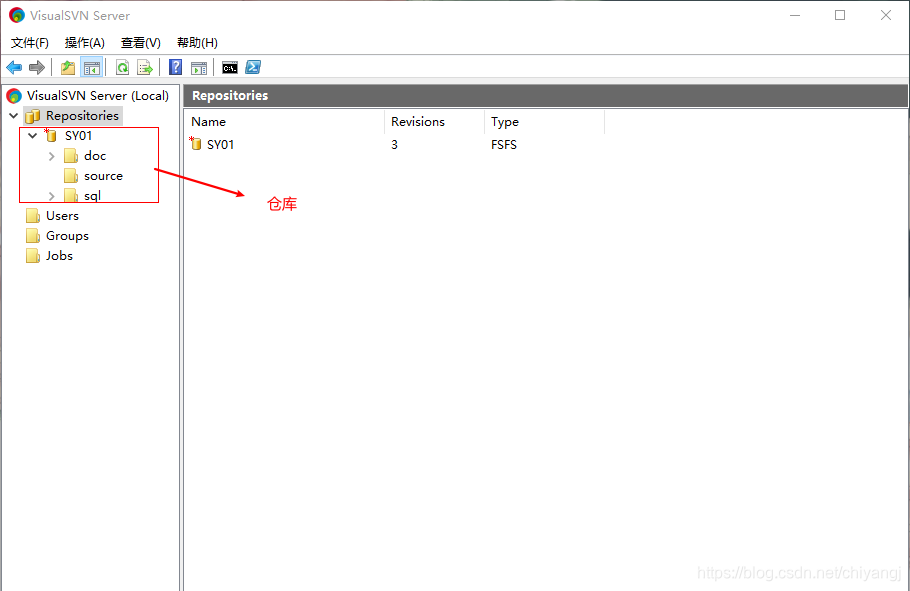The image size is (910, 591).
Task: Select the doc folder in the tree
Action: click(95, 156)
